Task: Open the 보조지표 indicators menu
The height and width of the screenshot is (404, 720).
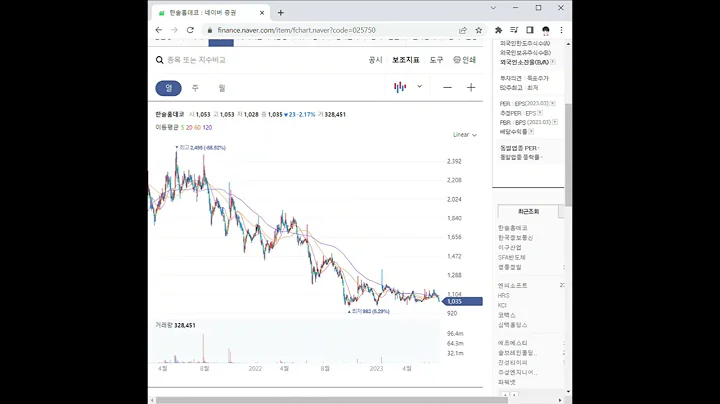Action: (405, 60)
